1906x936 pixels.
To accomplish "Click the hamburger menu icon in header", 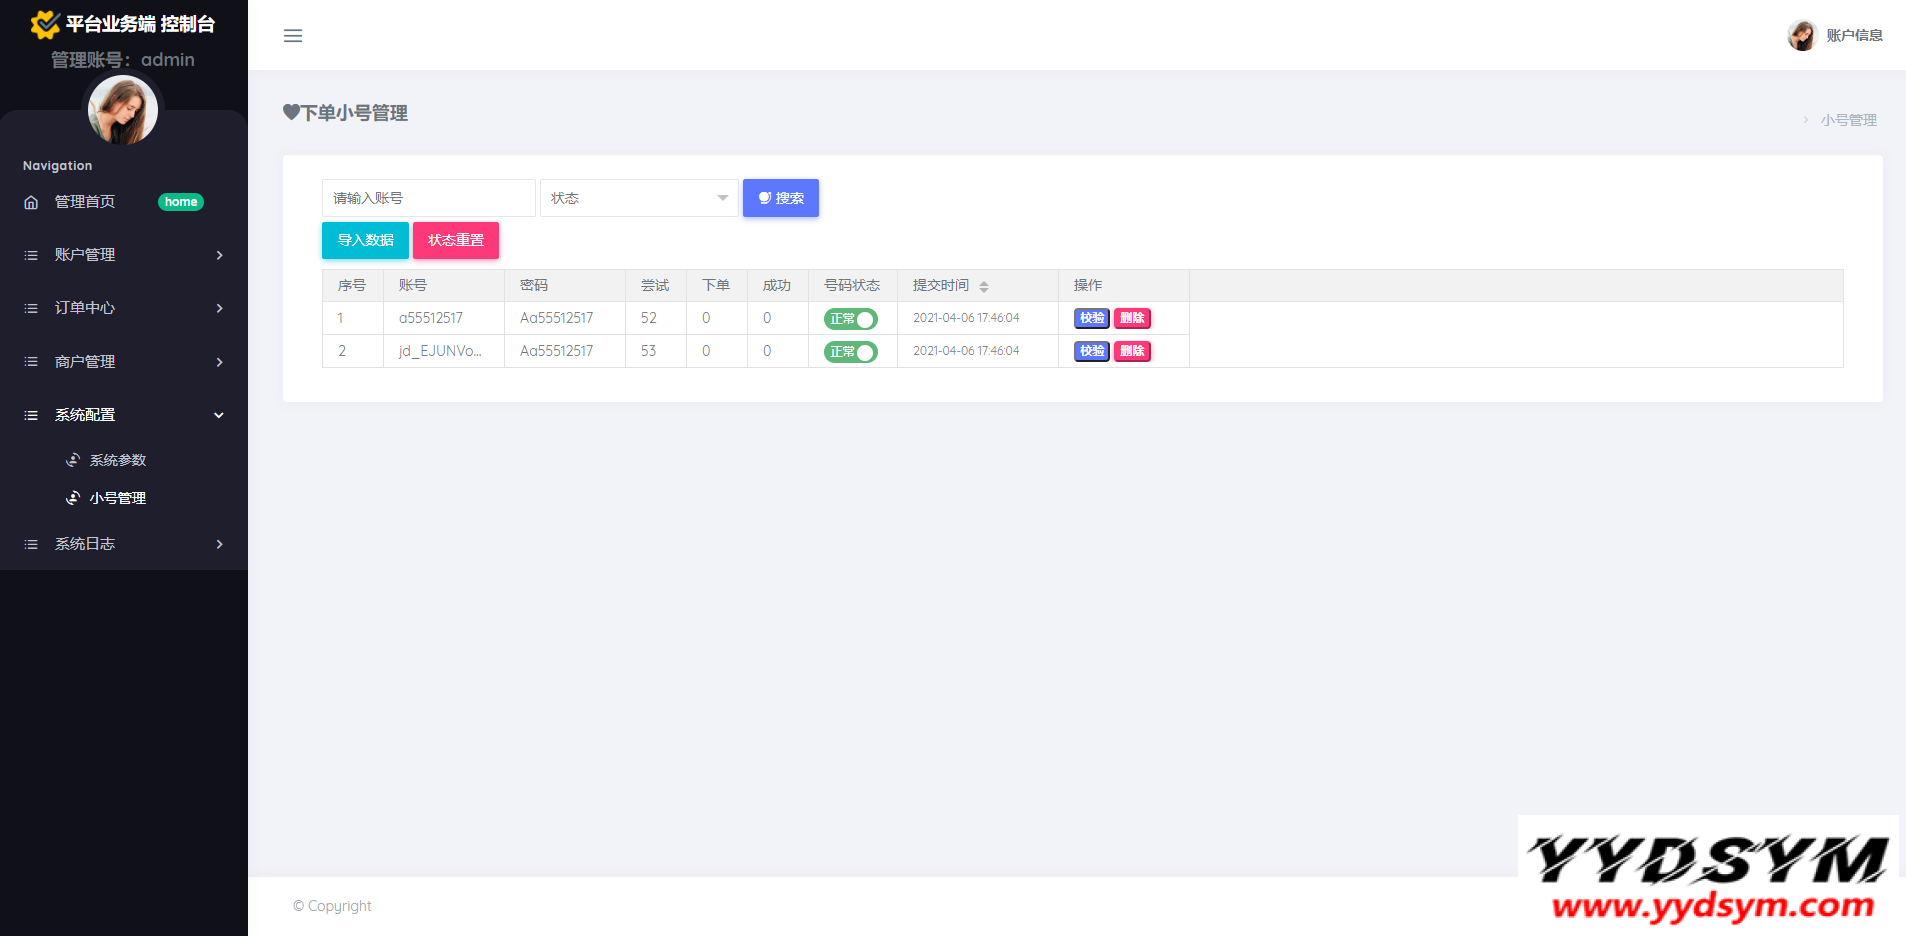I will pos(293,36).
